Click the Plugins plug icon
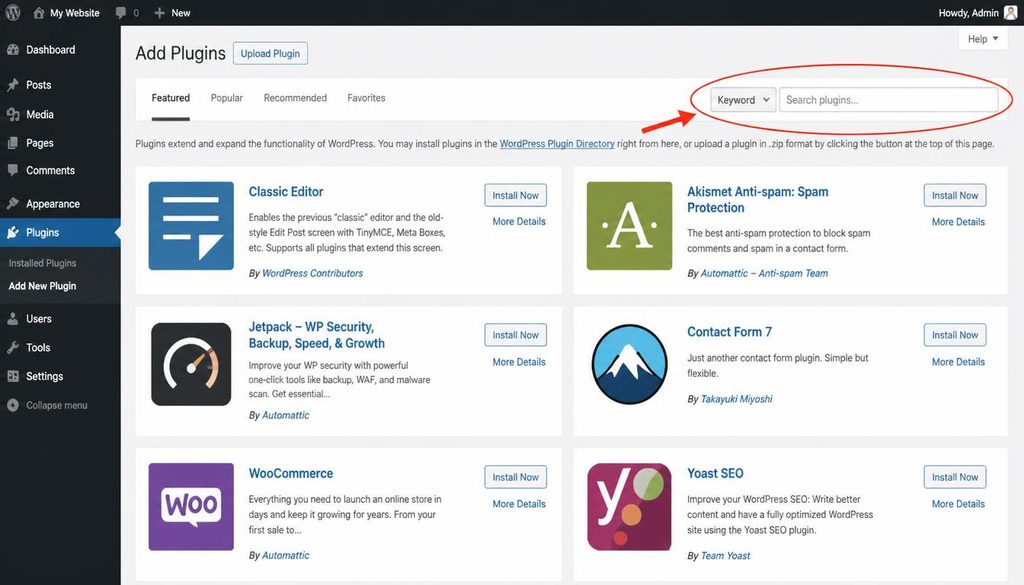The height and width of the screenshot is (585, 1024). 12,232
